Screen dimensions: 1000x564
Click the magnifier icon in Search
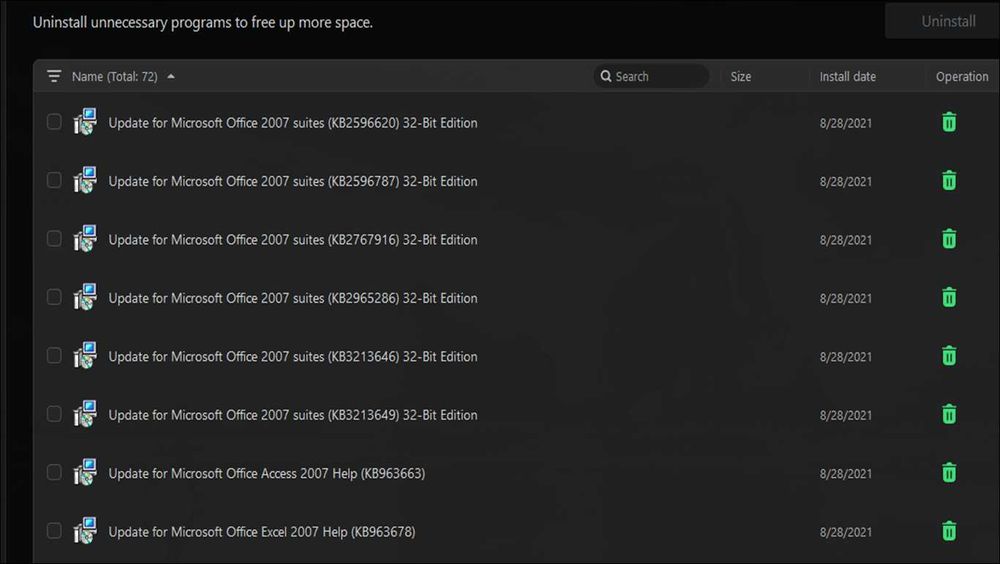pyautogui.click(x=606, y=76)
